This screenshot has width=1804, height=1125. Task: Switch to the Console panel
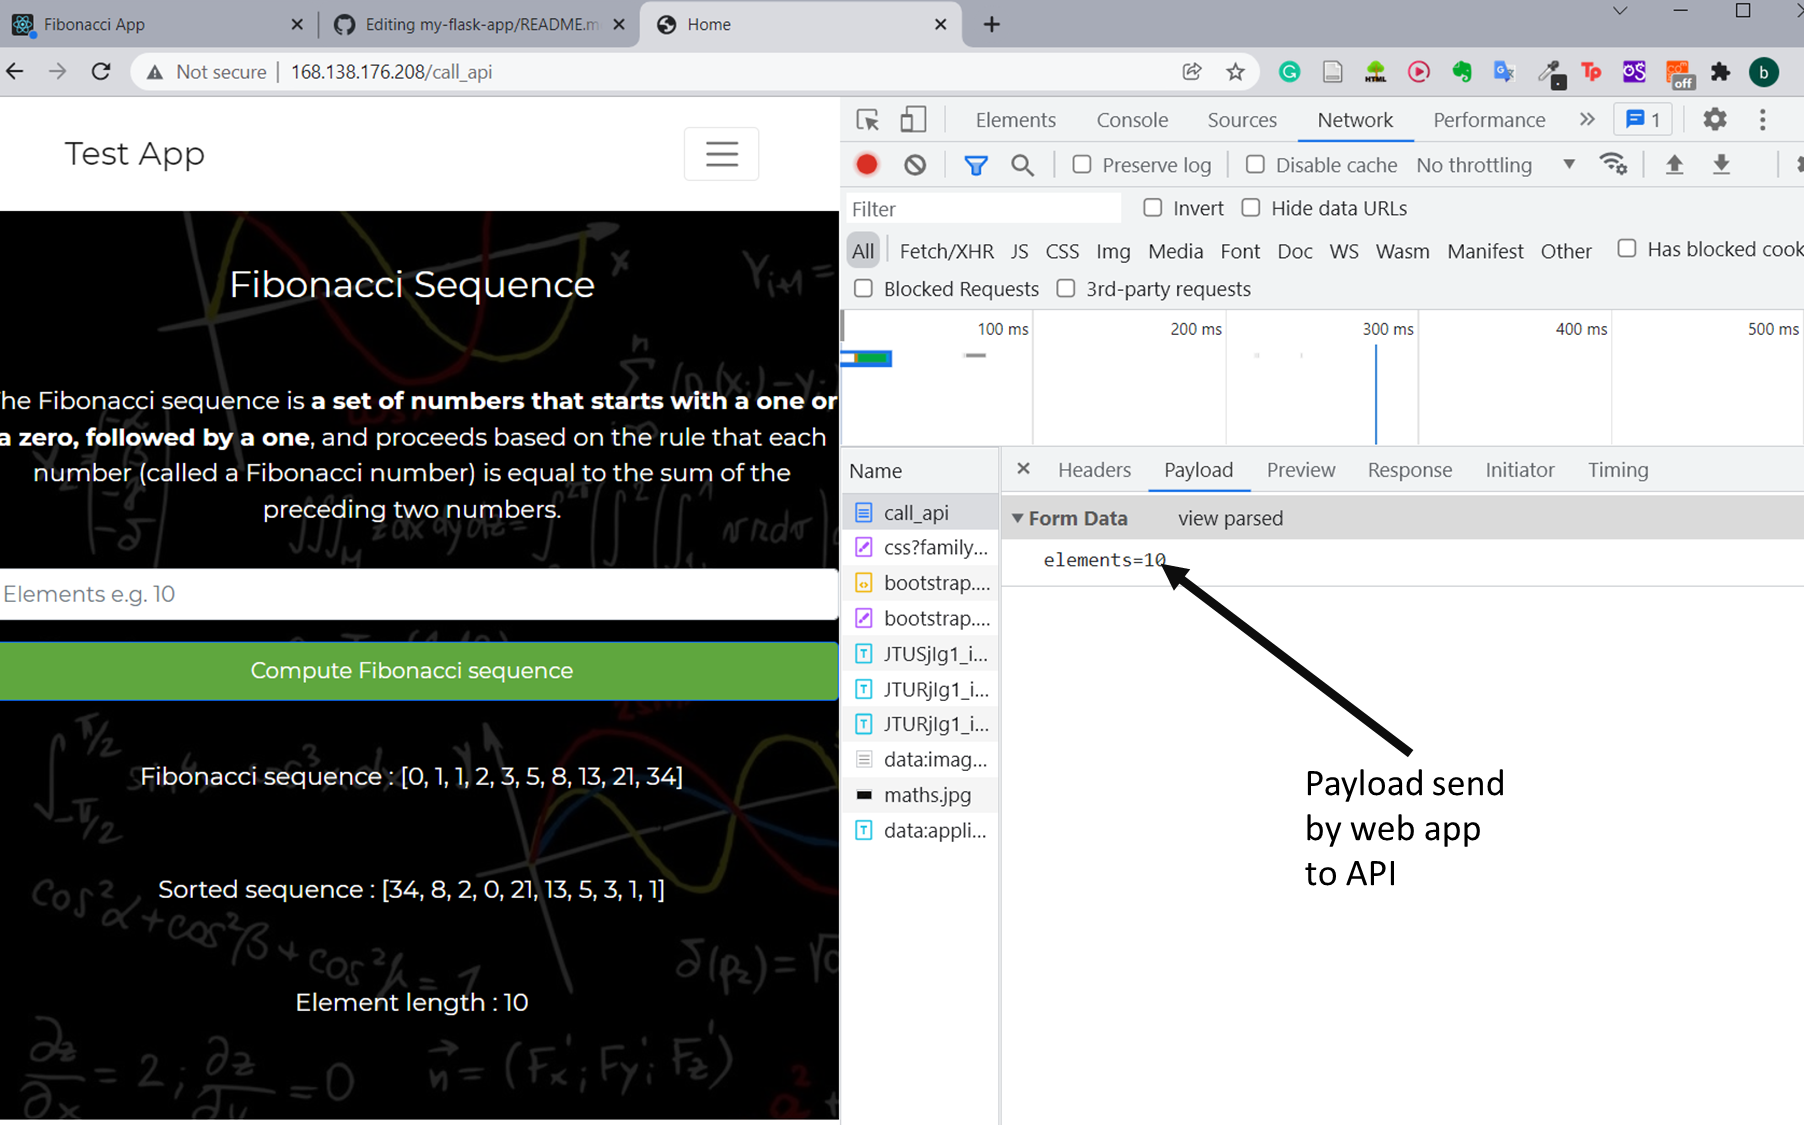coord(1131,119)
